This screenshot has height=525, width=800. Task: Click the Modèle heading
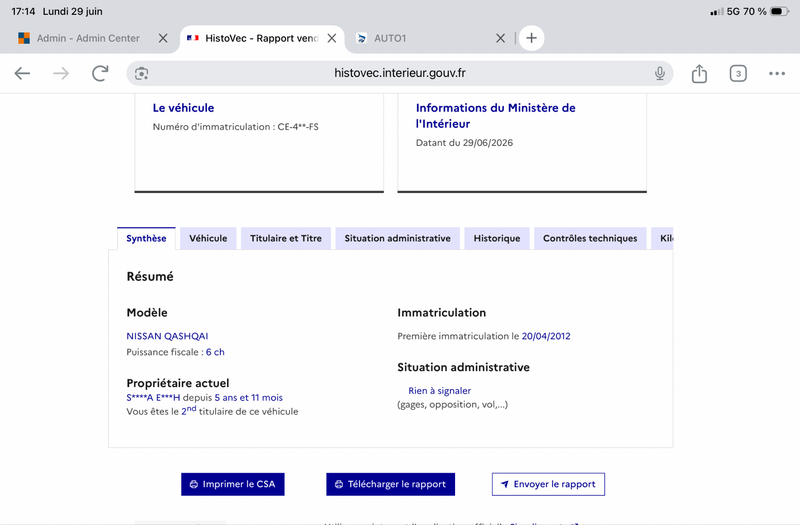[x=147, y=312]
